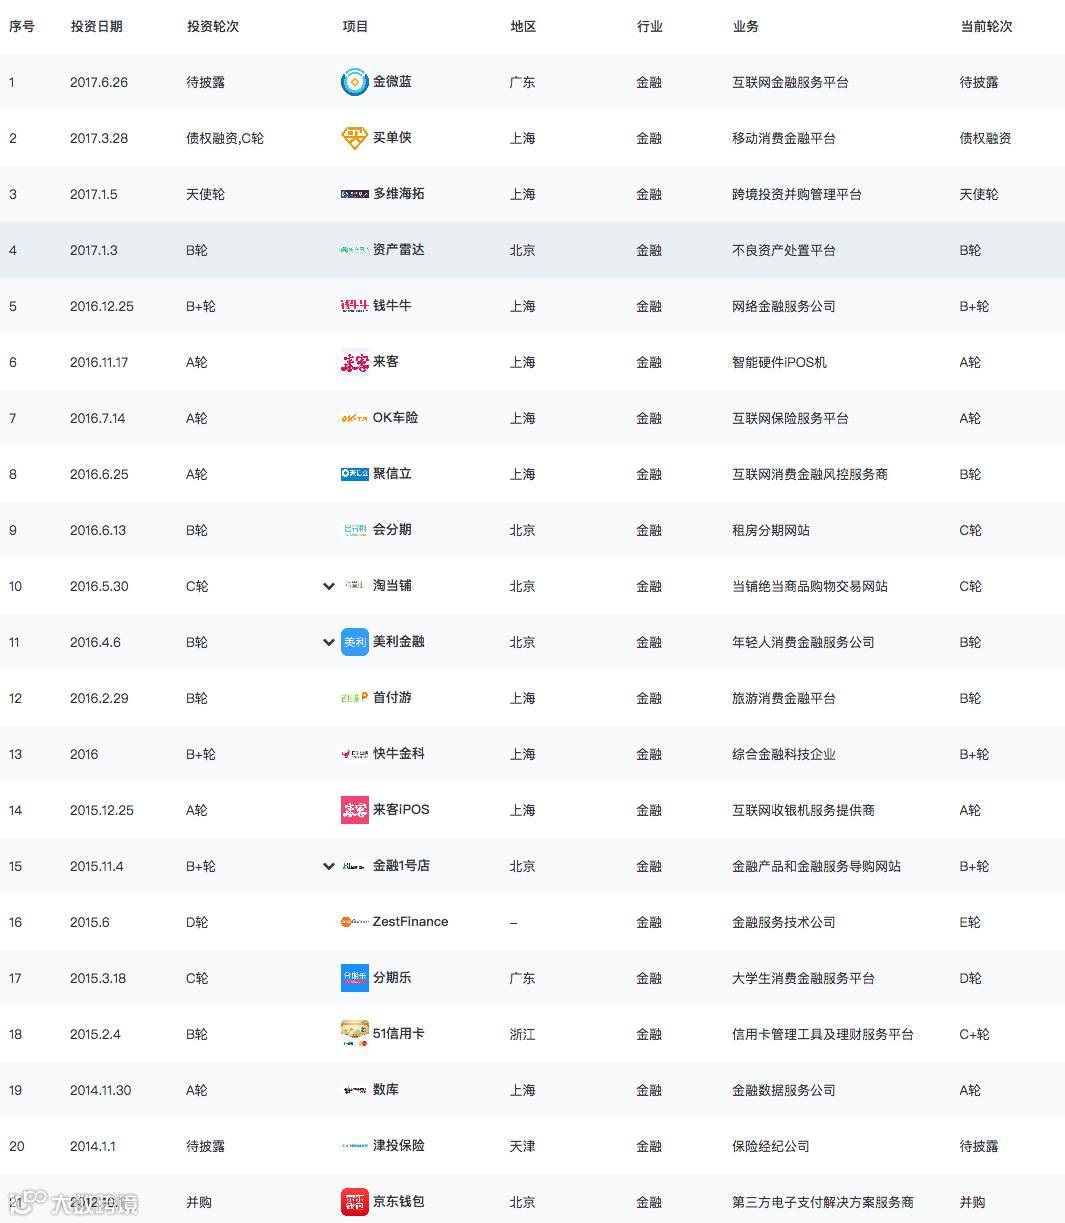Select the E轮 current round cell

pos(971,922)
